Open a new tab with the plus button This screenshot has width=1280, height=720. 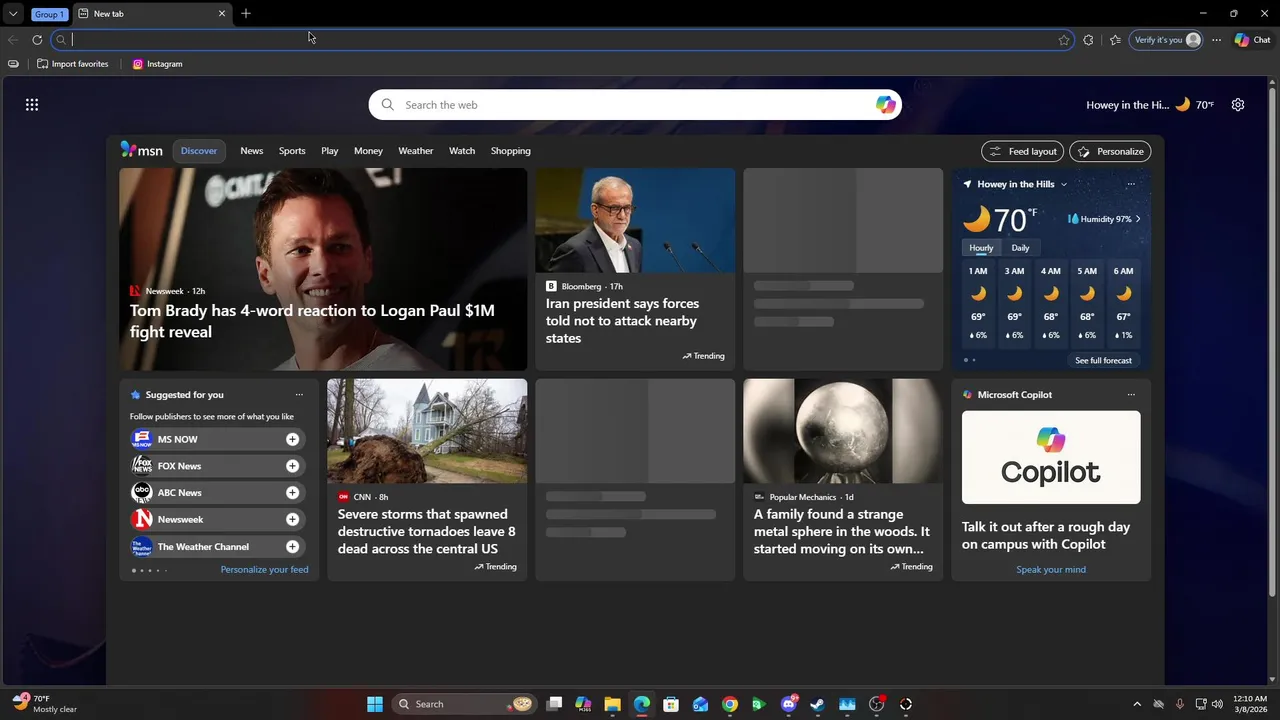click(246, 13)
